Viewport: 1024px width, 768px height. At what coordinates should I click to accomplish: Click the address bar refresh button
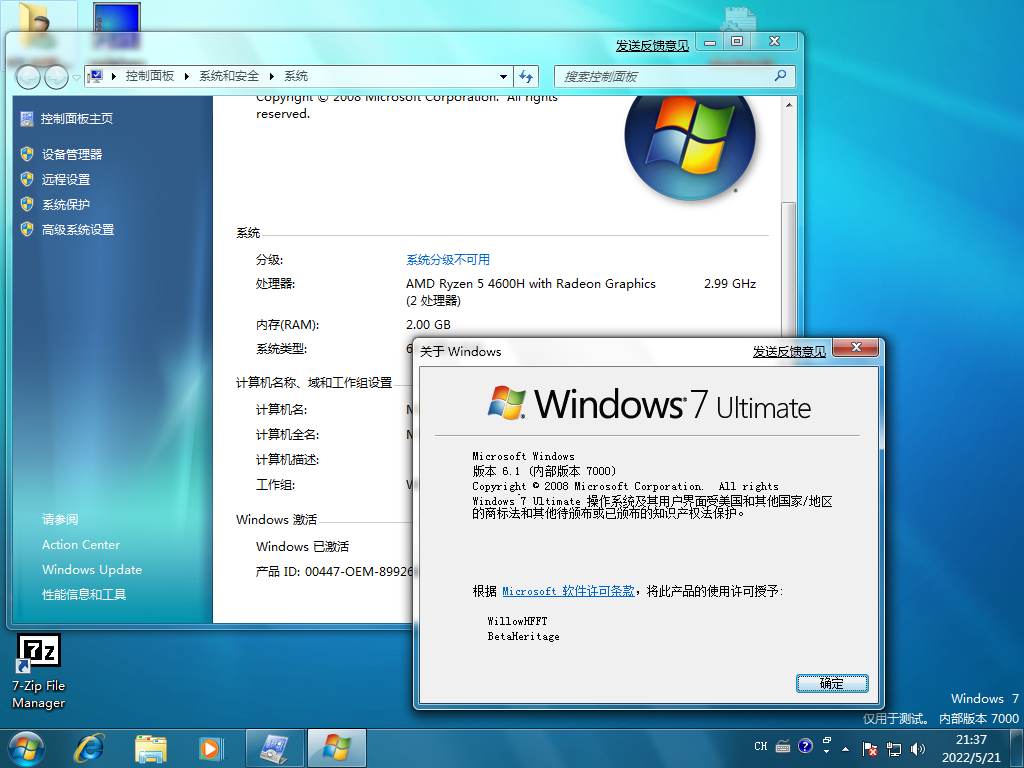[526, 76]
